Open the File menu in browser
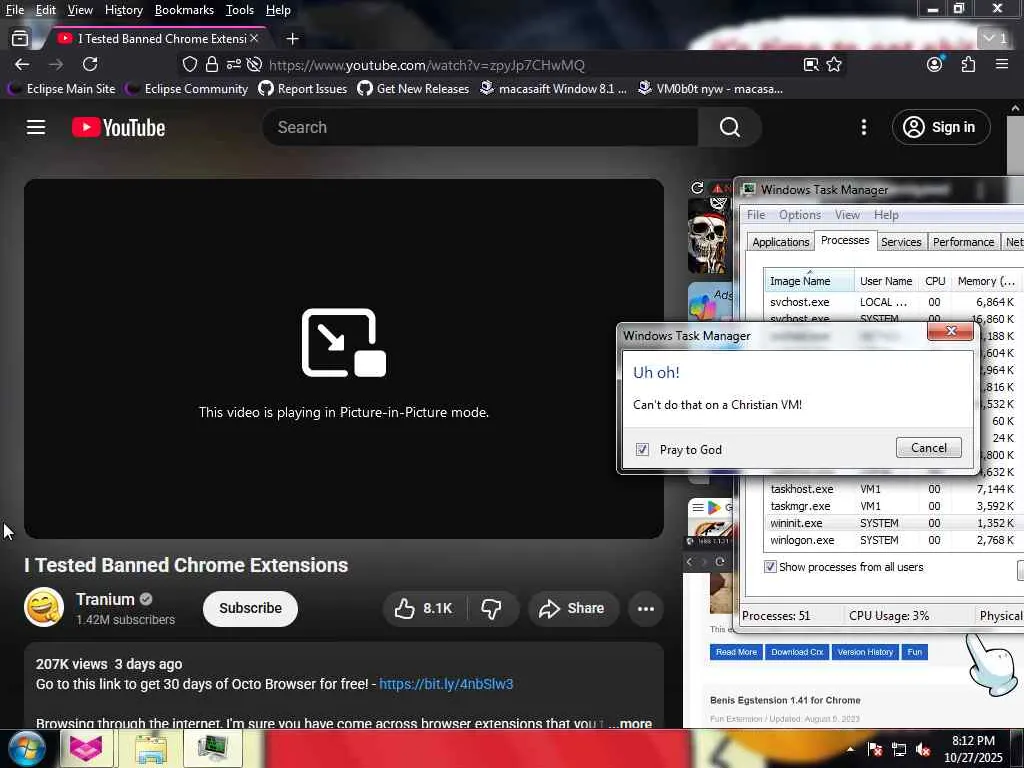Screen dimensions: 1024x768 [x=15, y=10]
